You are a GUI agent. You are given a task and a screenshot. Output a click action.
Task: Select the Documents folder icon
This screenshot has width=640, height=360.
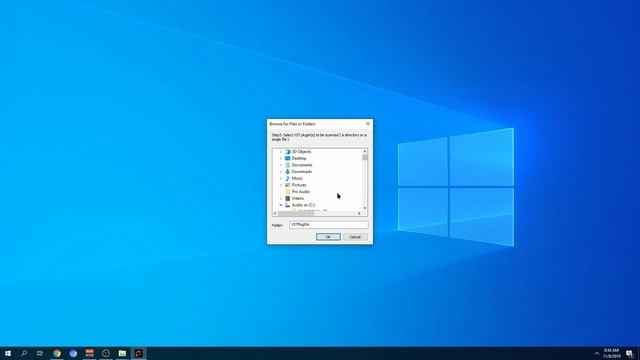point(287,165)
